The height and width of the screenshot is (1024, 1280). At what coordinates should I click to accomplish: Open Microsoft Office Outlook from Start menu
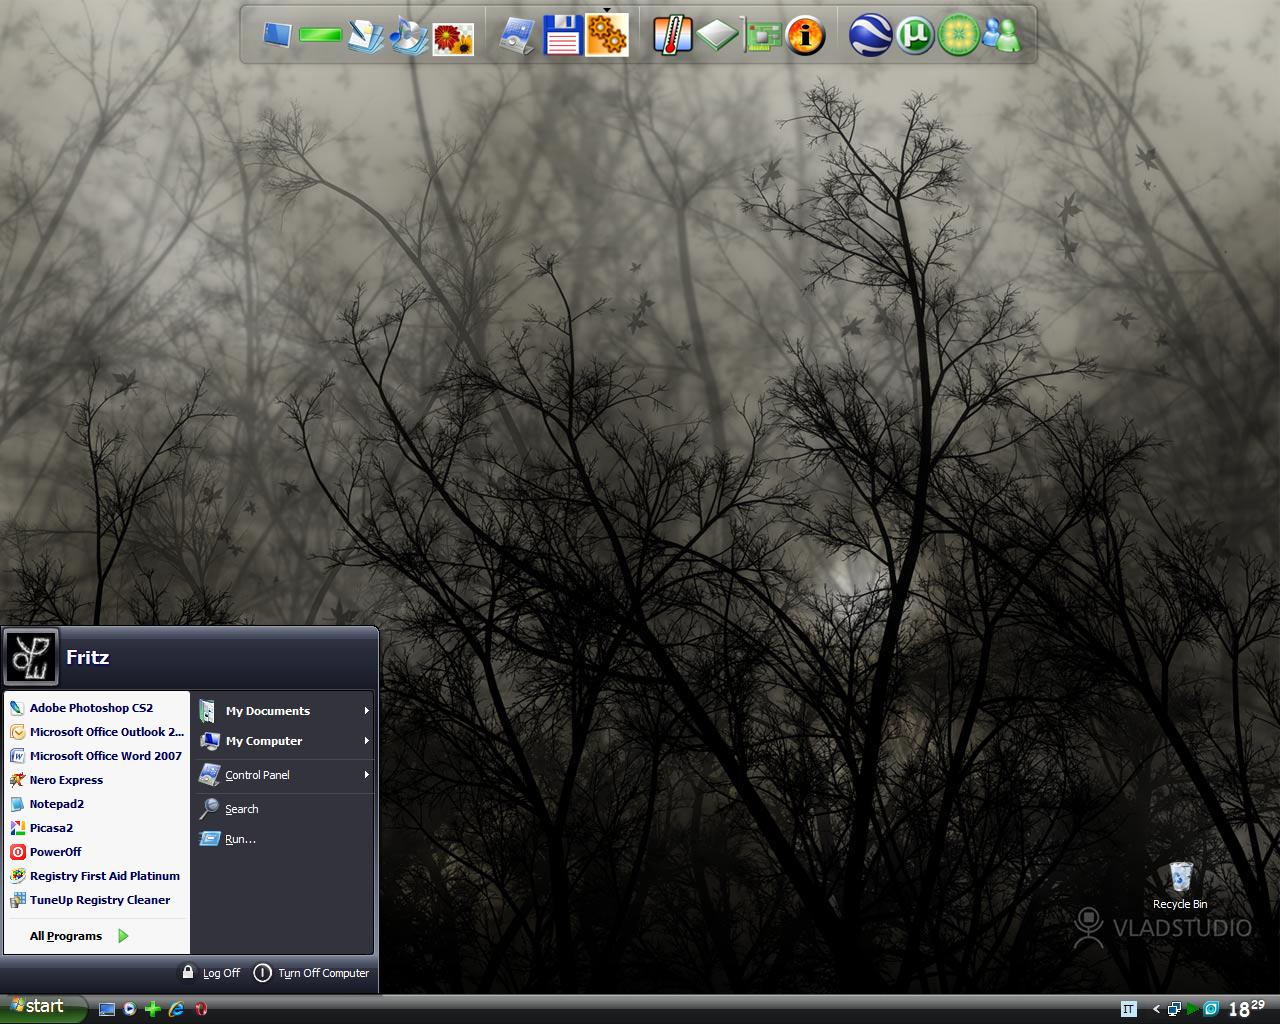[x=96, y=732]
